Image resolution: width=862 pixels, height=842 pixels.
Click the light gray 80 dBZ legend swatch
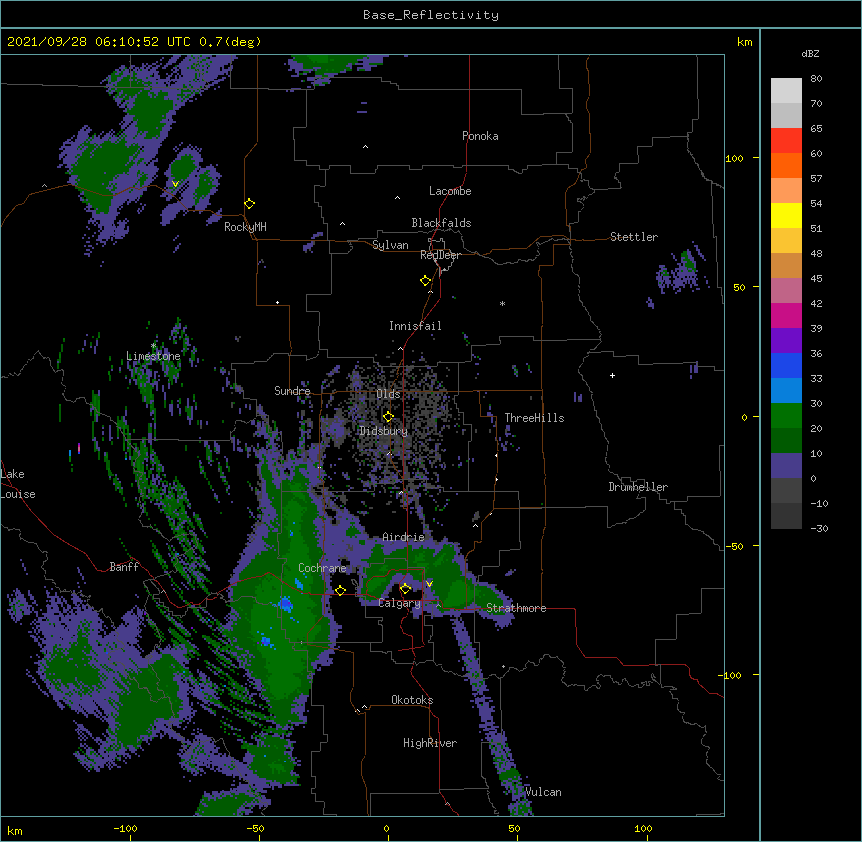pos(786,90)
